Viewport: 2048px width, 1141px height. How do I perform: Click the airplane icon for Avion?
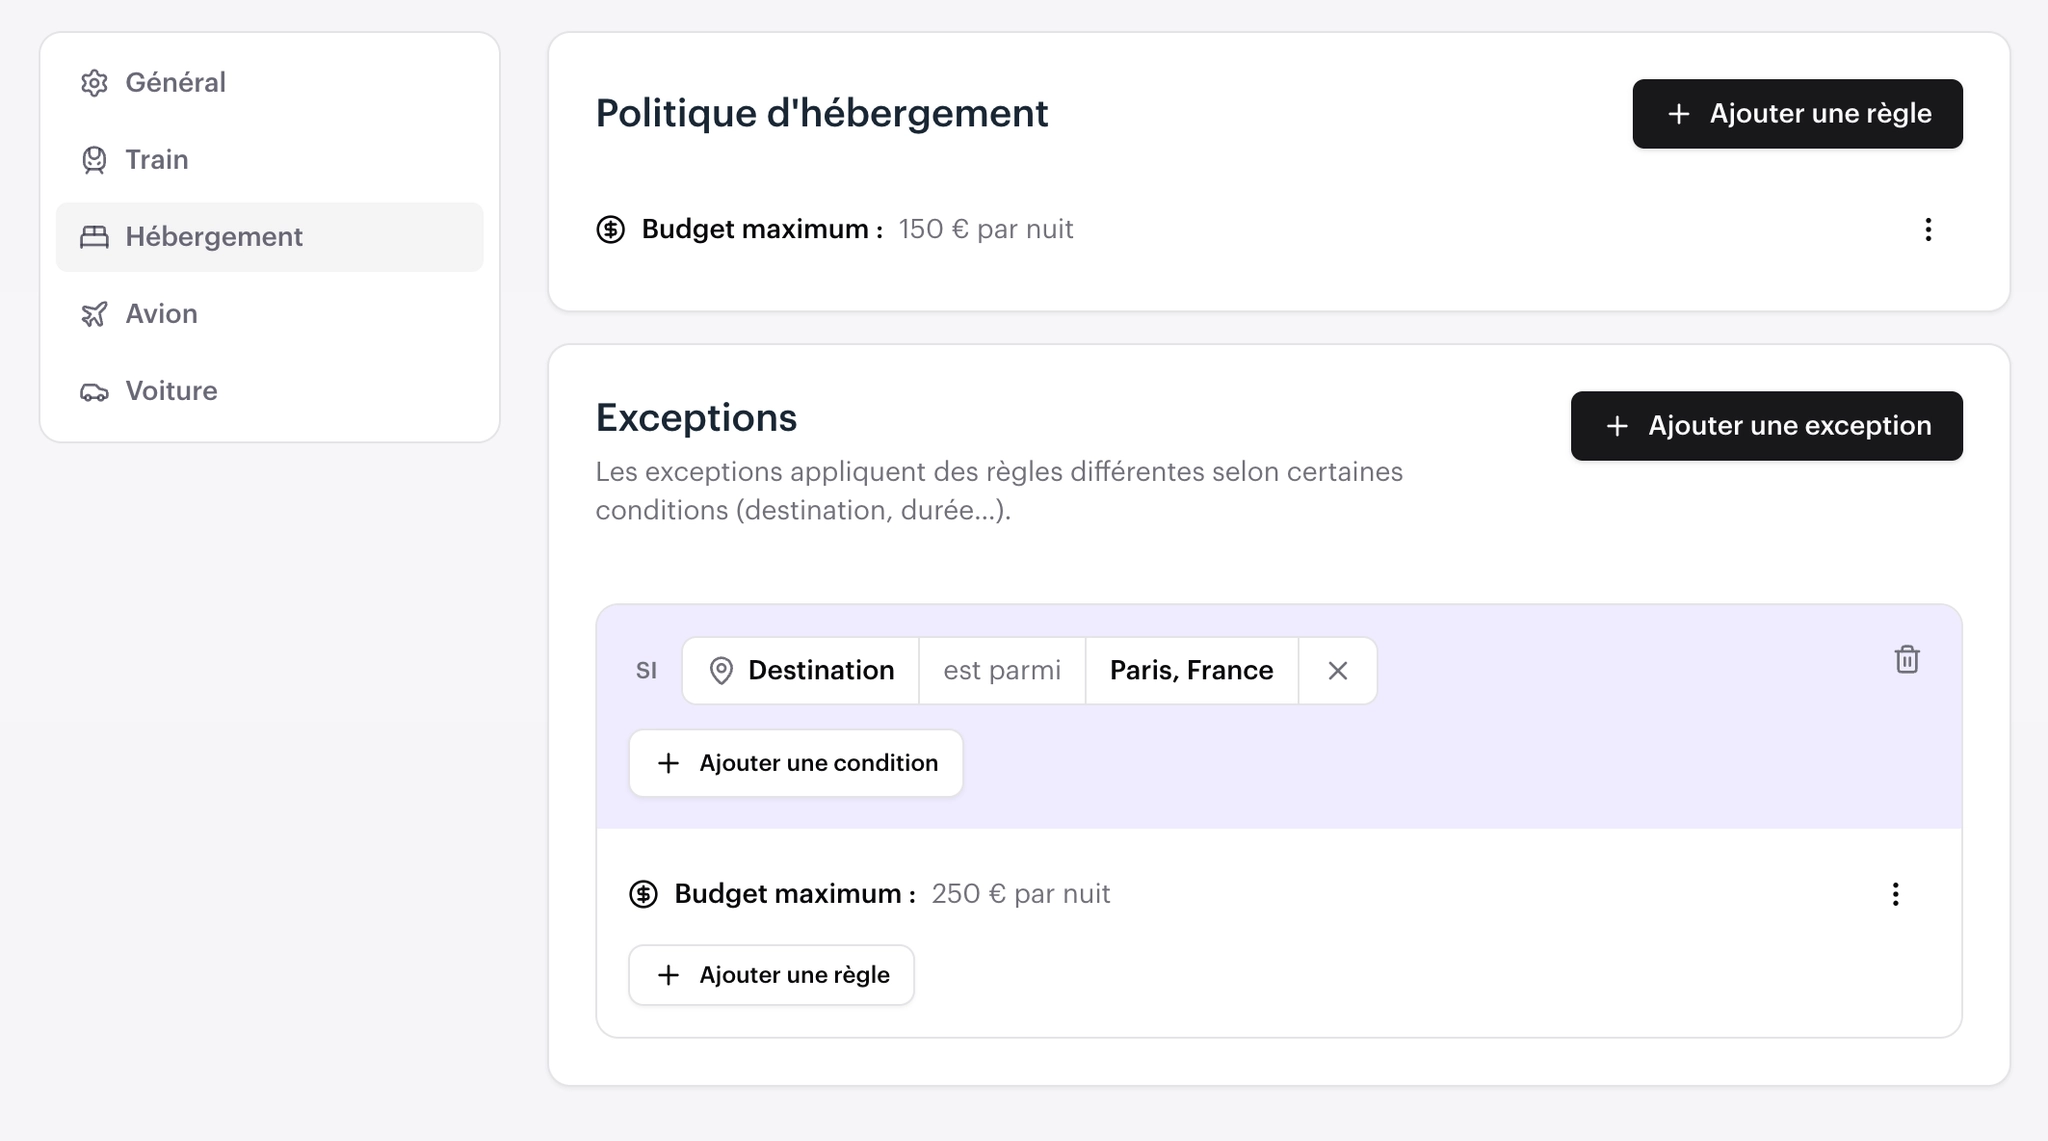(94, 314)
